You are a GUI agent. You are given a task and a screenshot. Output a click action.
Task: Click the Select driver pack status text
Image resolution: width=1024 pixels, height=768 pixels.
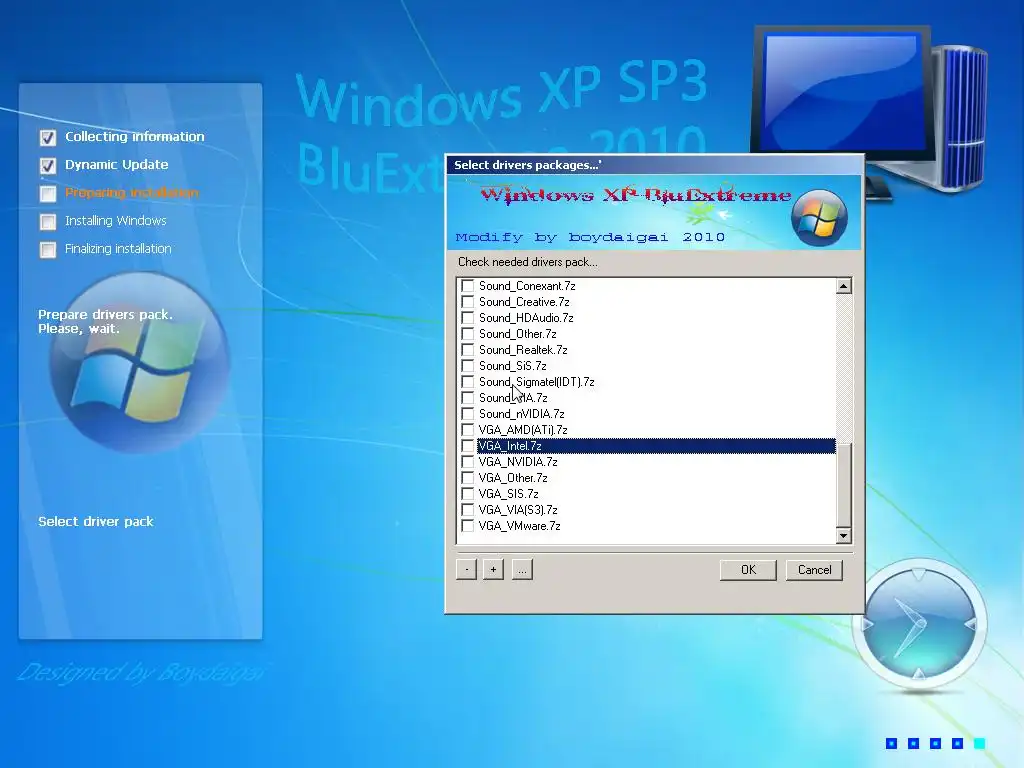95,521
